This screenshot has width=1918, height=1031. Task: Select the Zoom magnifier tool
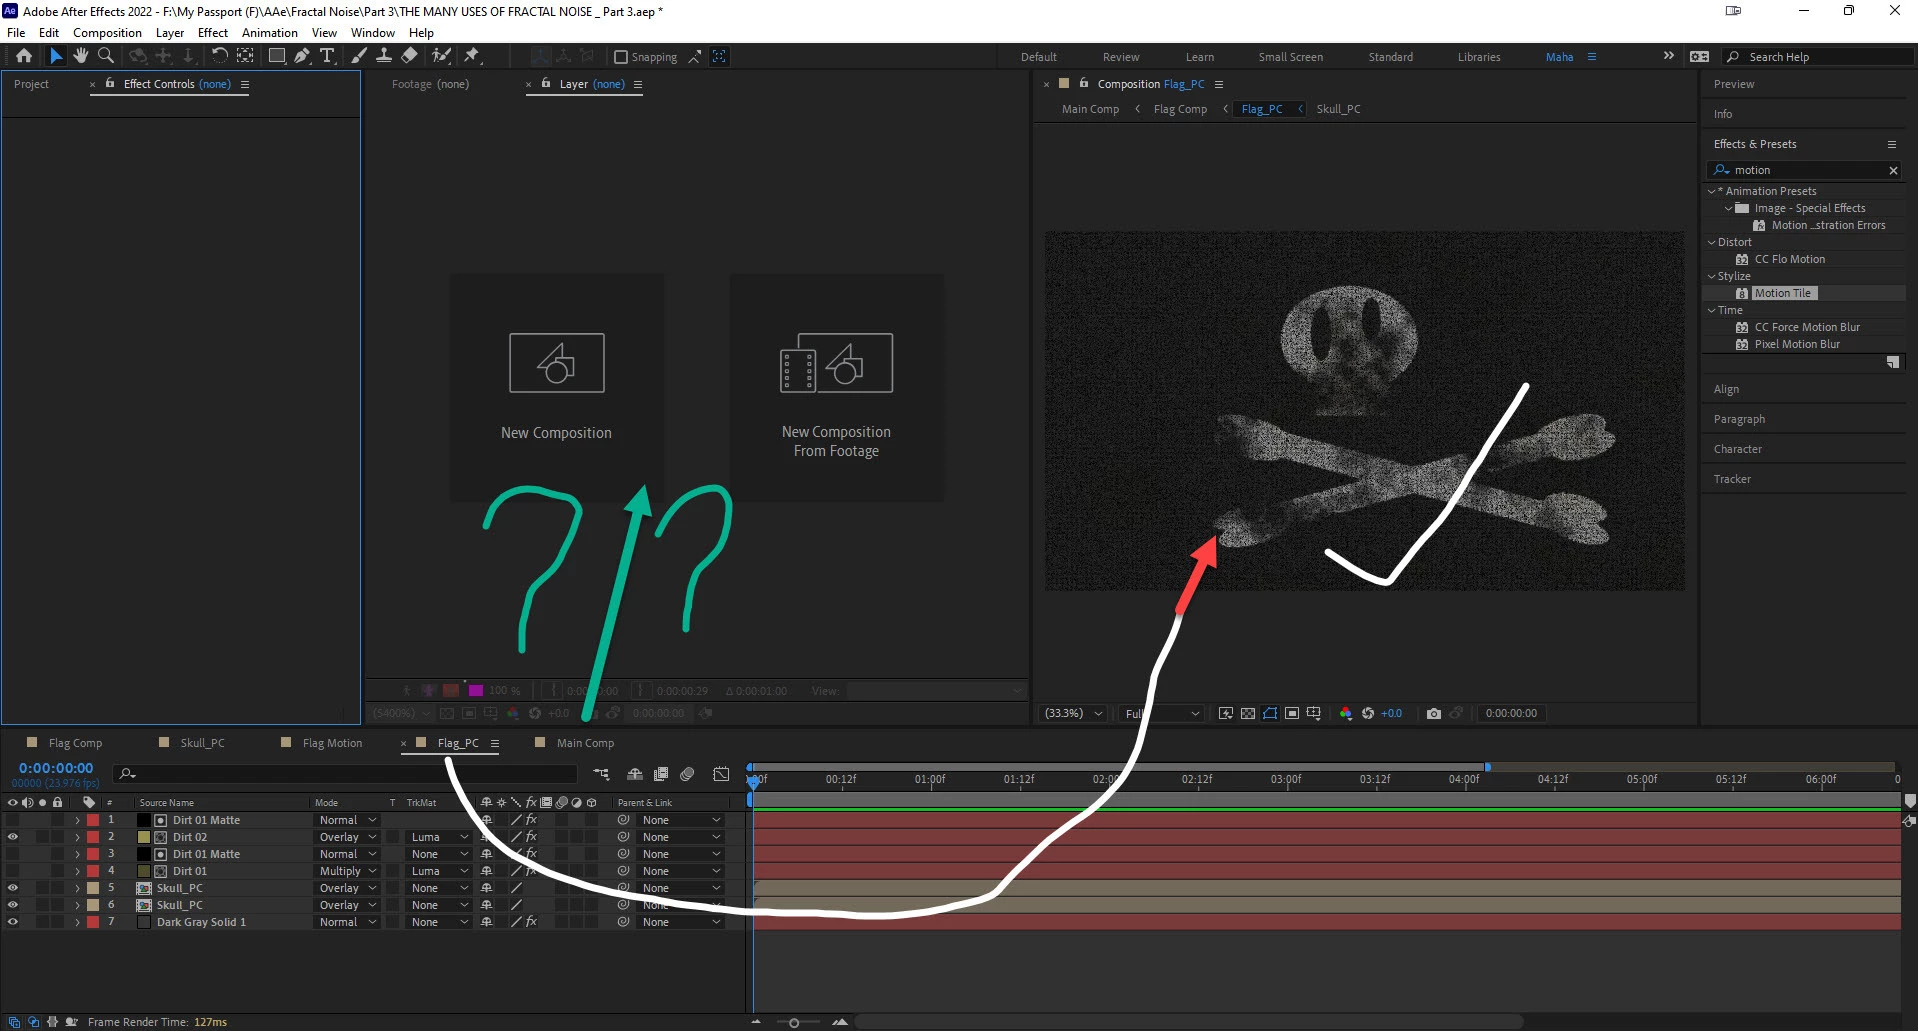click(x=106, y=56)
